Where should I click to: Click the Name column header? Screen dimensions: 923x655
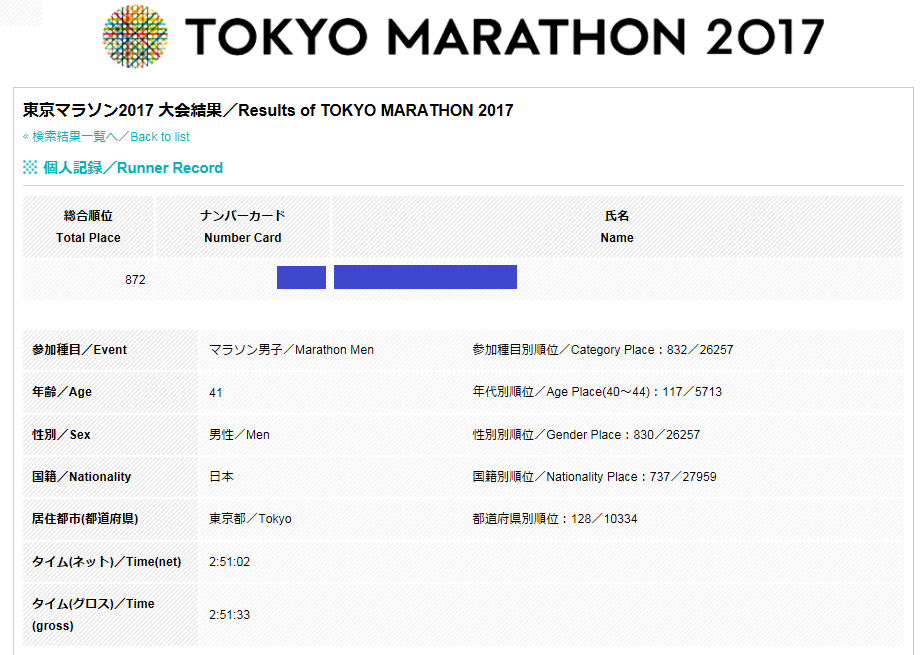point(617,227)
